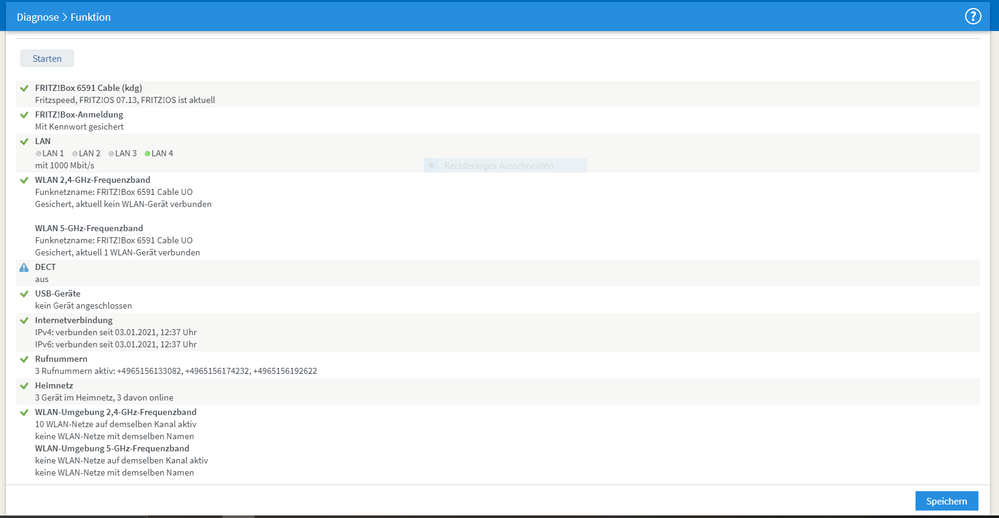Click the Internetverbindung heading

coord(73,320)
